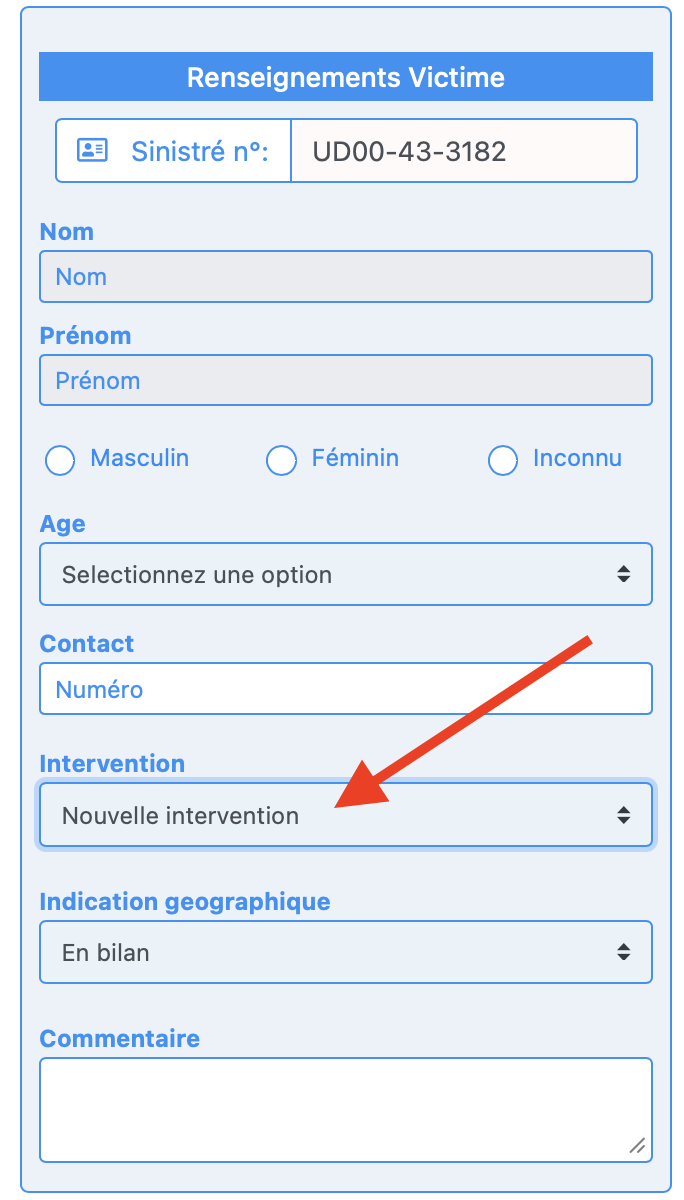Choose the Féminin radio option
This screenshot has height=1200, width=684.
coord(281,460)
